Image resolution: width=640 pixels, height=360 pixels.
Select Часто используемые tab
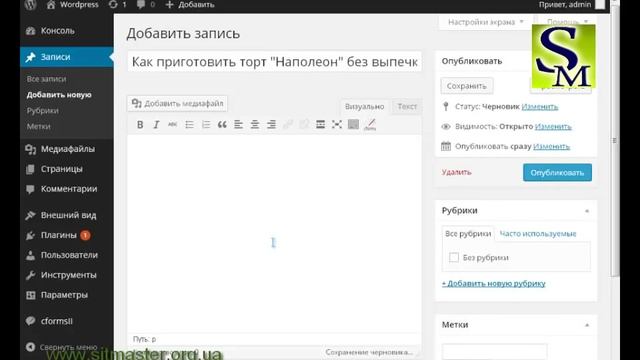(538, 234)
